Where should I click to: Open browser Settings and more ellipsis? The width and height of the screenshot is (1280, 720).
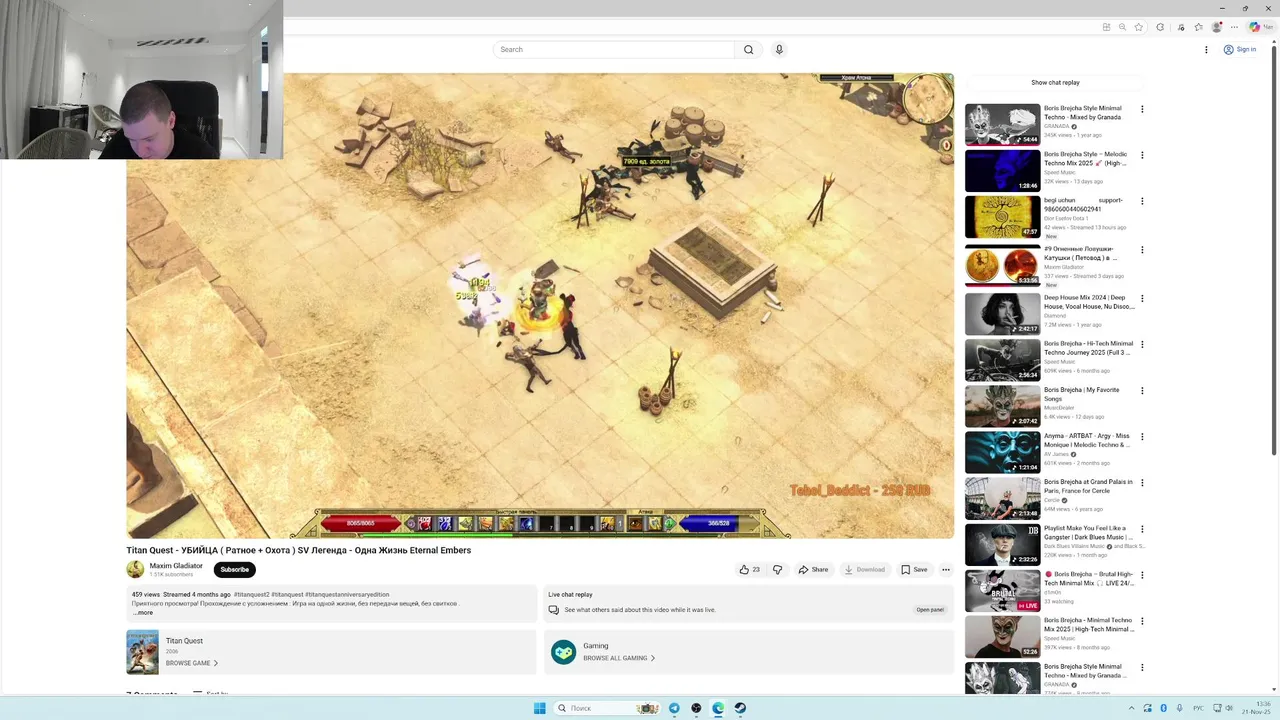(x=1234, y=27)
